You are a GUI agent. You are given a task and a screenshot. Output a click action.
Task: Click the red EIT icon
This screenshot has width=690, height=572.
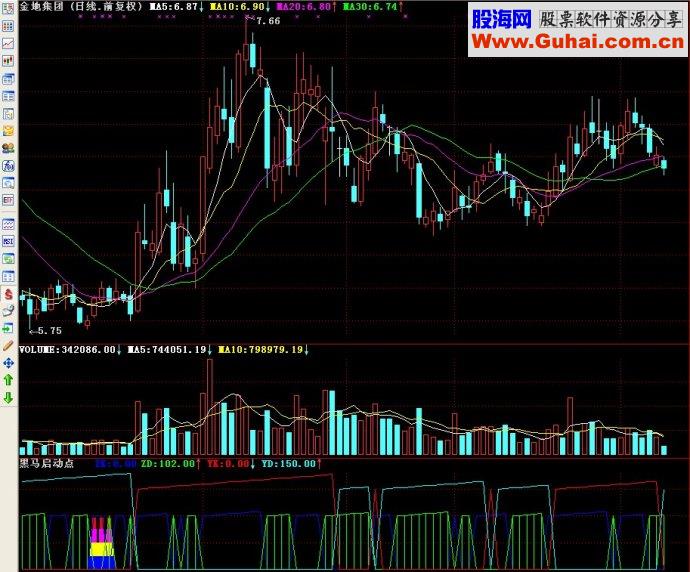pos(8,200)
